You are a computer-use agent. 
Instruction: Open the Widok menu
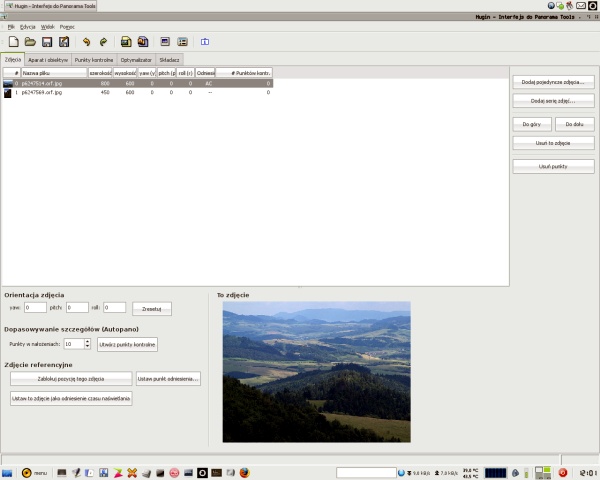48,27
